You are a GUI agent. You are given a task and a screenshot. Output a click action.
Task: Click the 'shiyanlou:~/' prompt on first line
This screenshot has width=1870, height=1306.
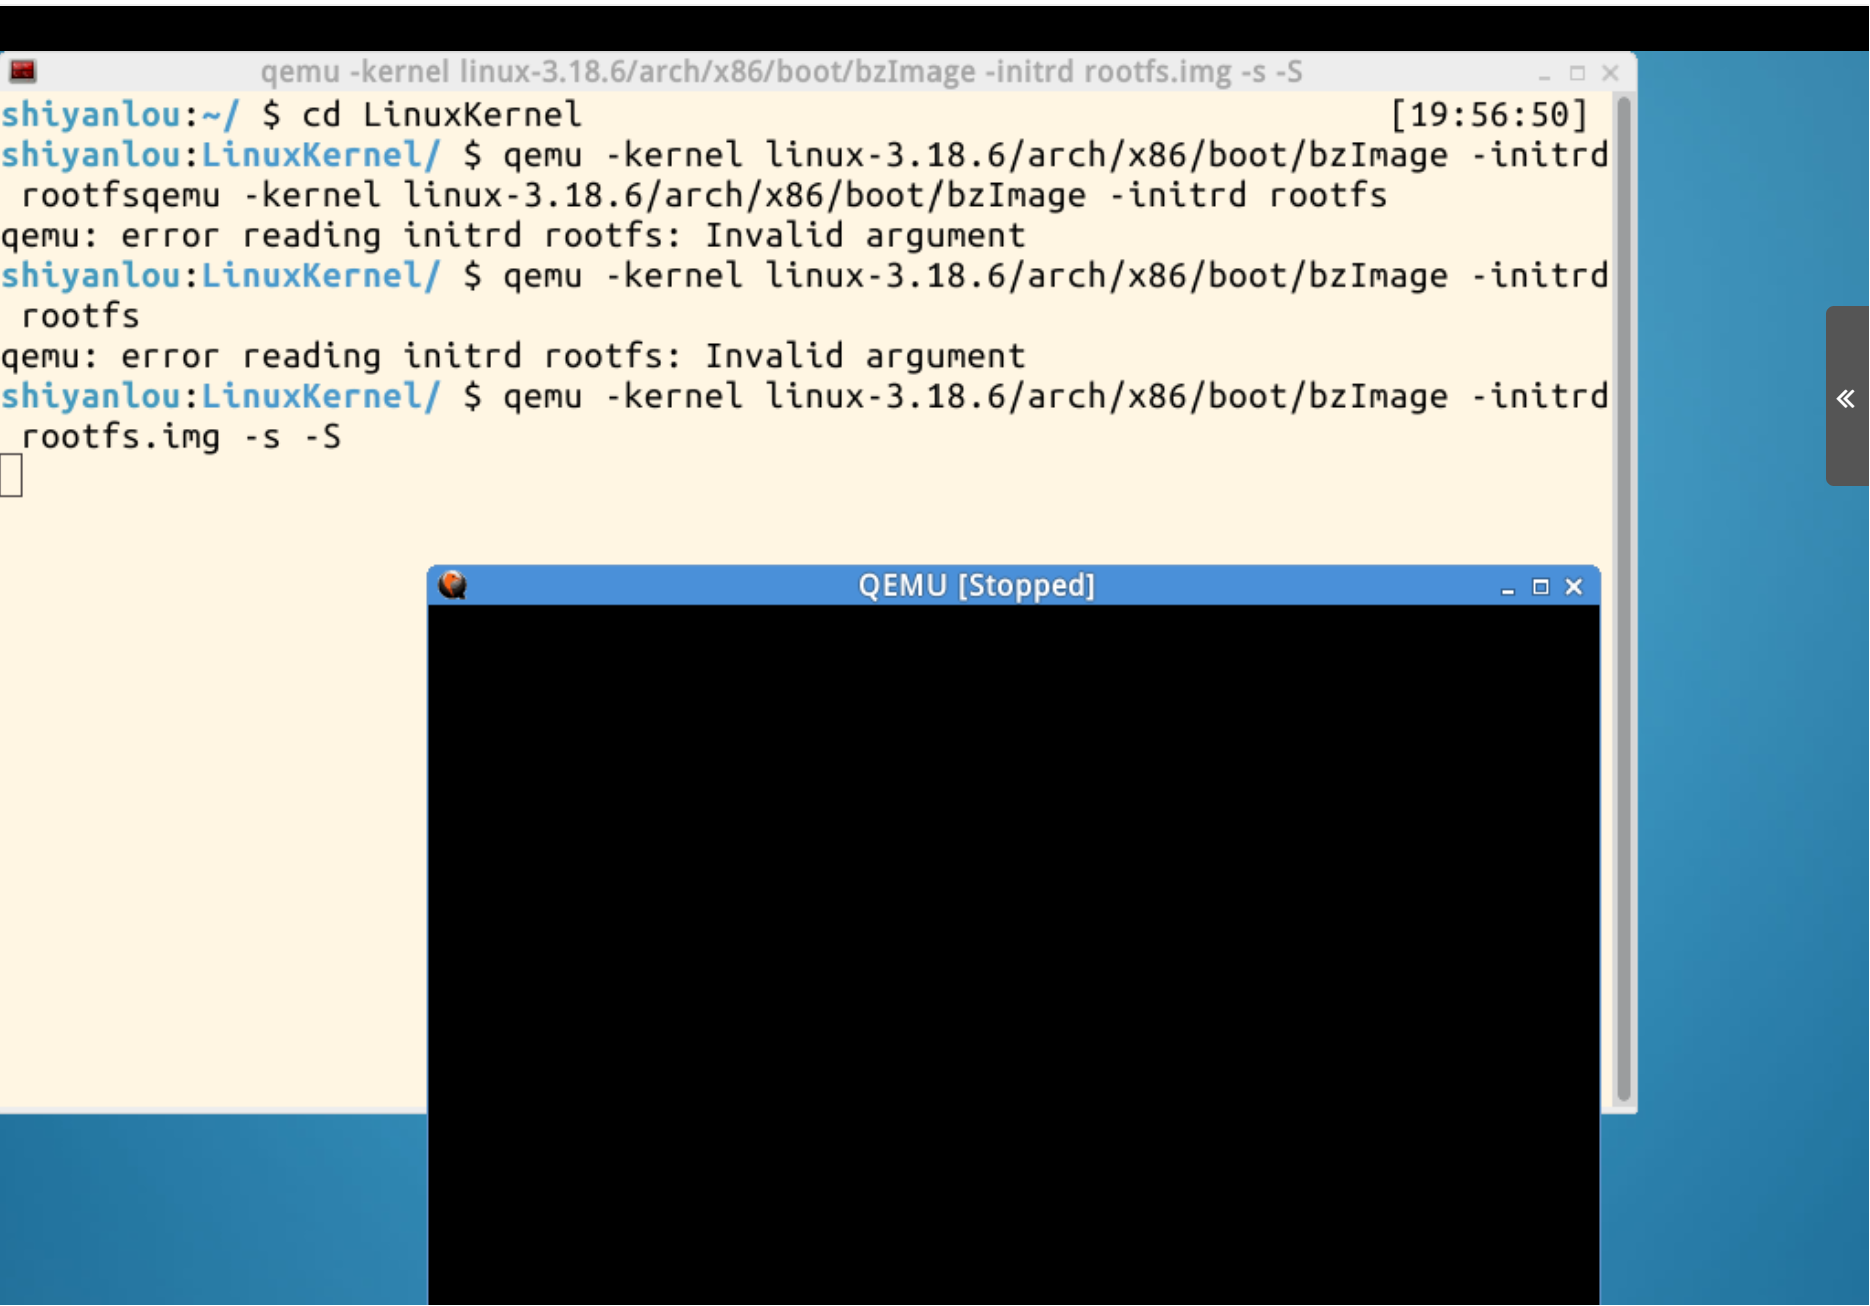120,114
